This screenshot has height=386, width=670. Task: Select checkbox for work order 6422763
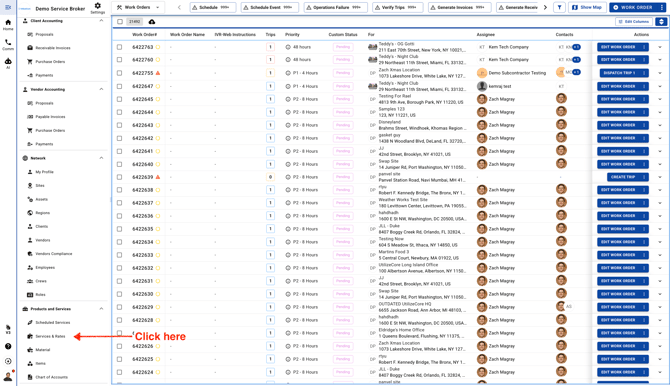(x=119, y=47)
